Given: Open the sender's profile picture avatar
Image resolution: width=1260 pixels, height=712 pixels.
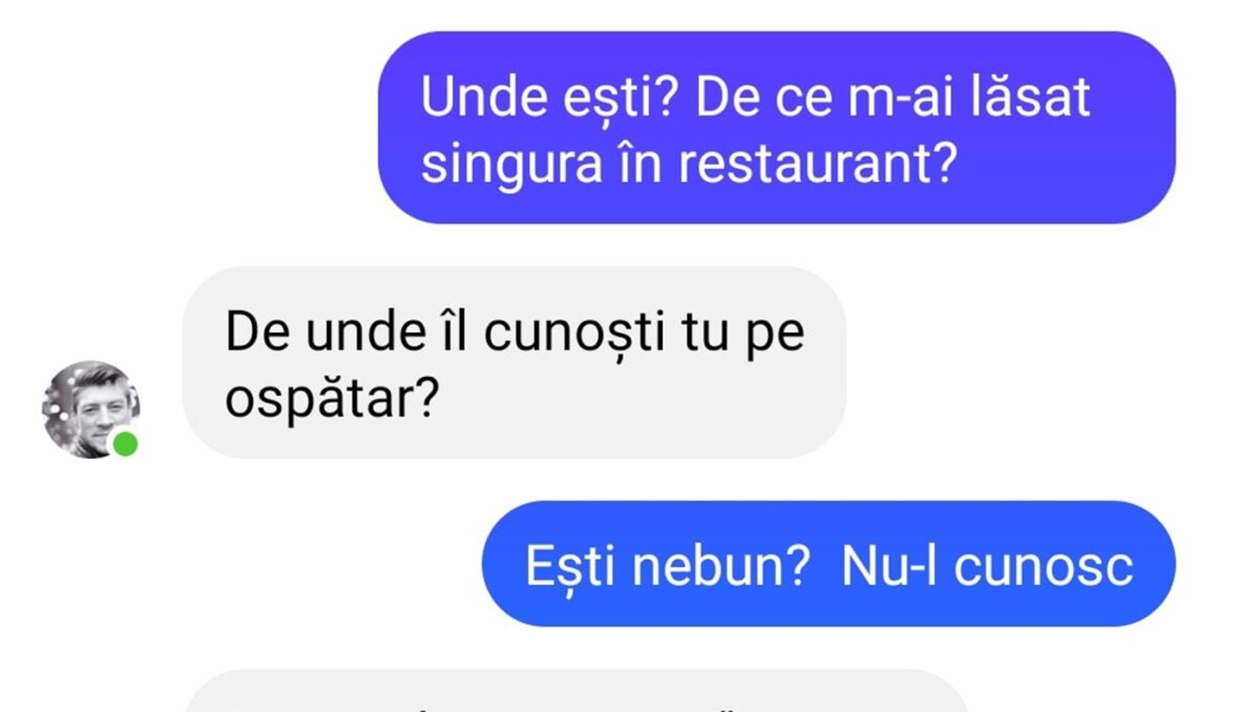Looking at the screenshot, I should click(91, 409).
